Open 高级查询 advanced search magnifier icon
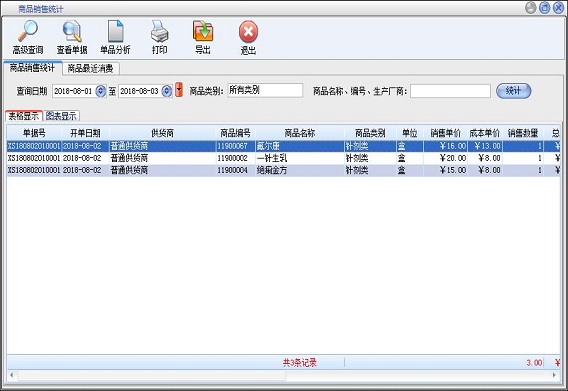 (28, 31)
